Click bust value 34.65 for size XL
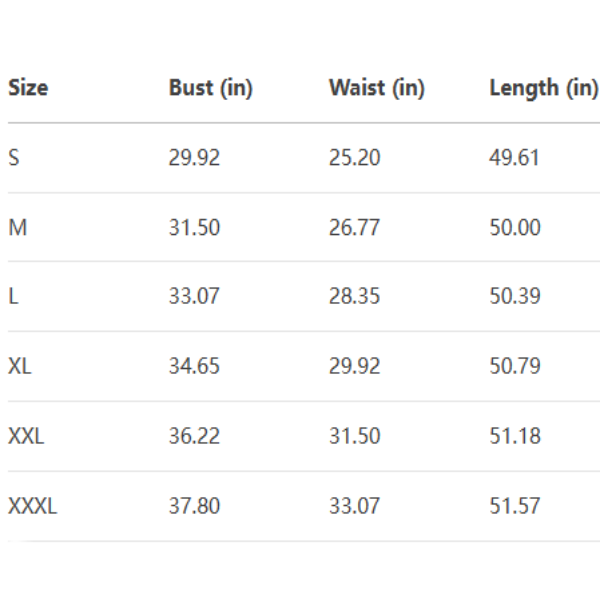The height and width of the screenshot is (600, 600). coord(194,366)
